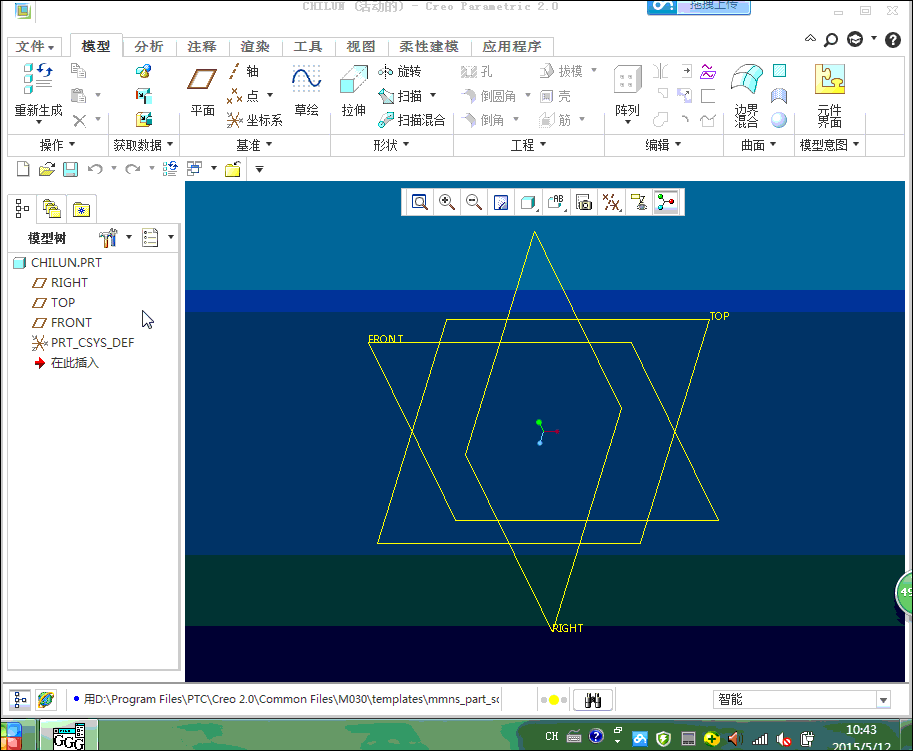Open the Component Interface (元件界面) tool

(830, 95)
